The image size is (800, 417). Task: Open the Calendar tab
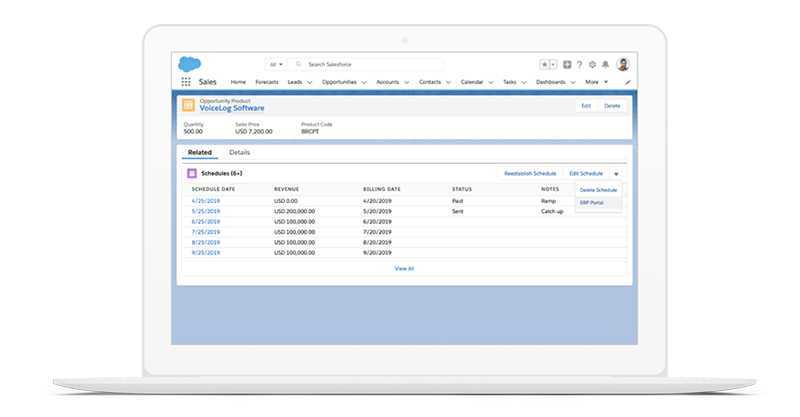coord(472,82)
